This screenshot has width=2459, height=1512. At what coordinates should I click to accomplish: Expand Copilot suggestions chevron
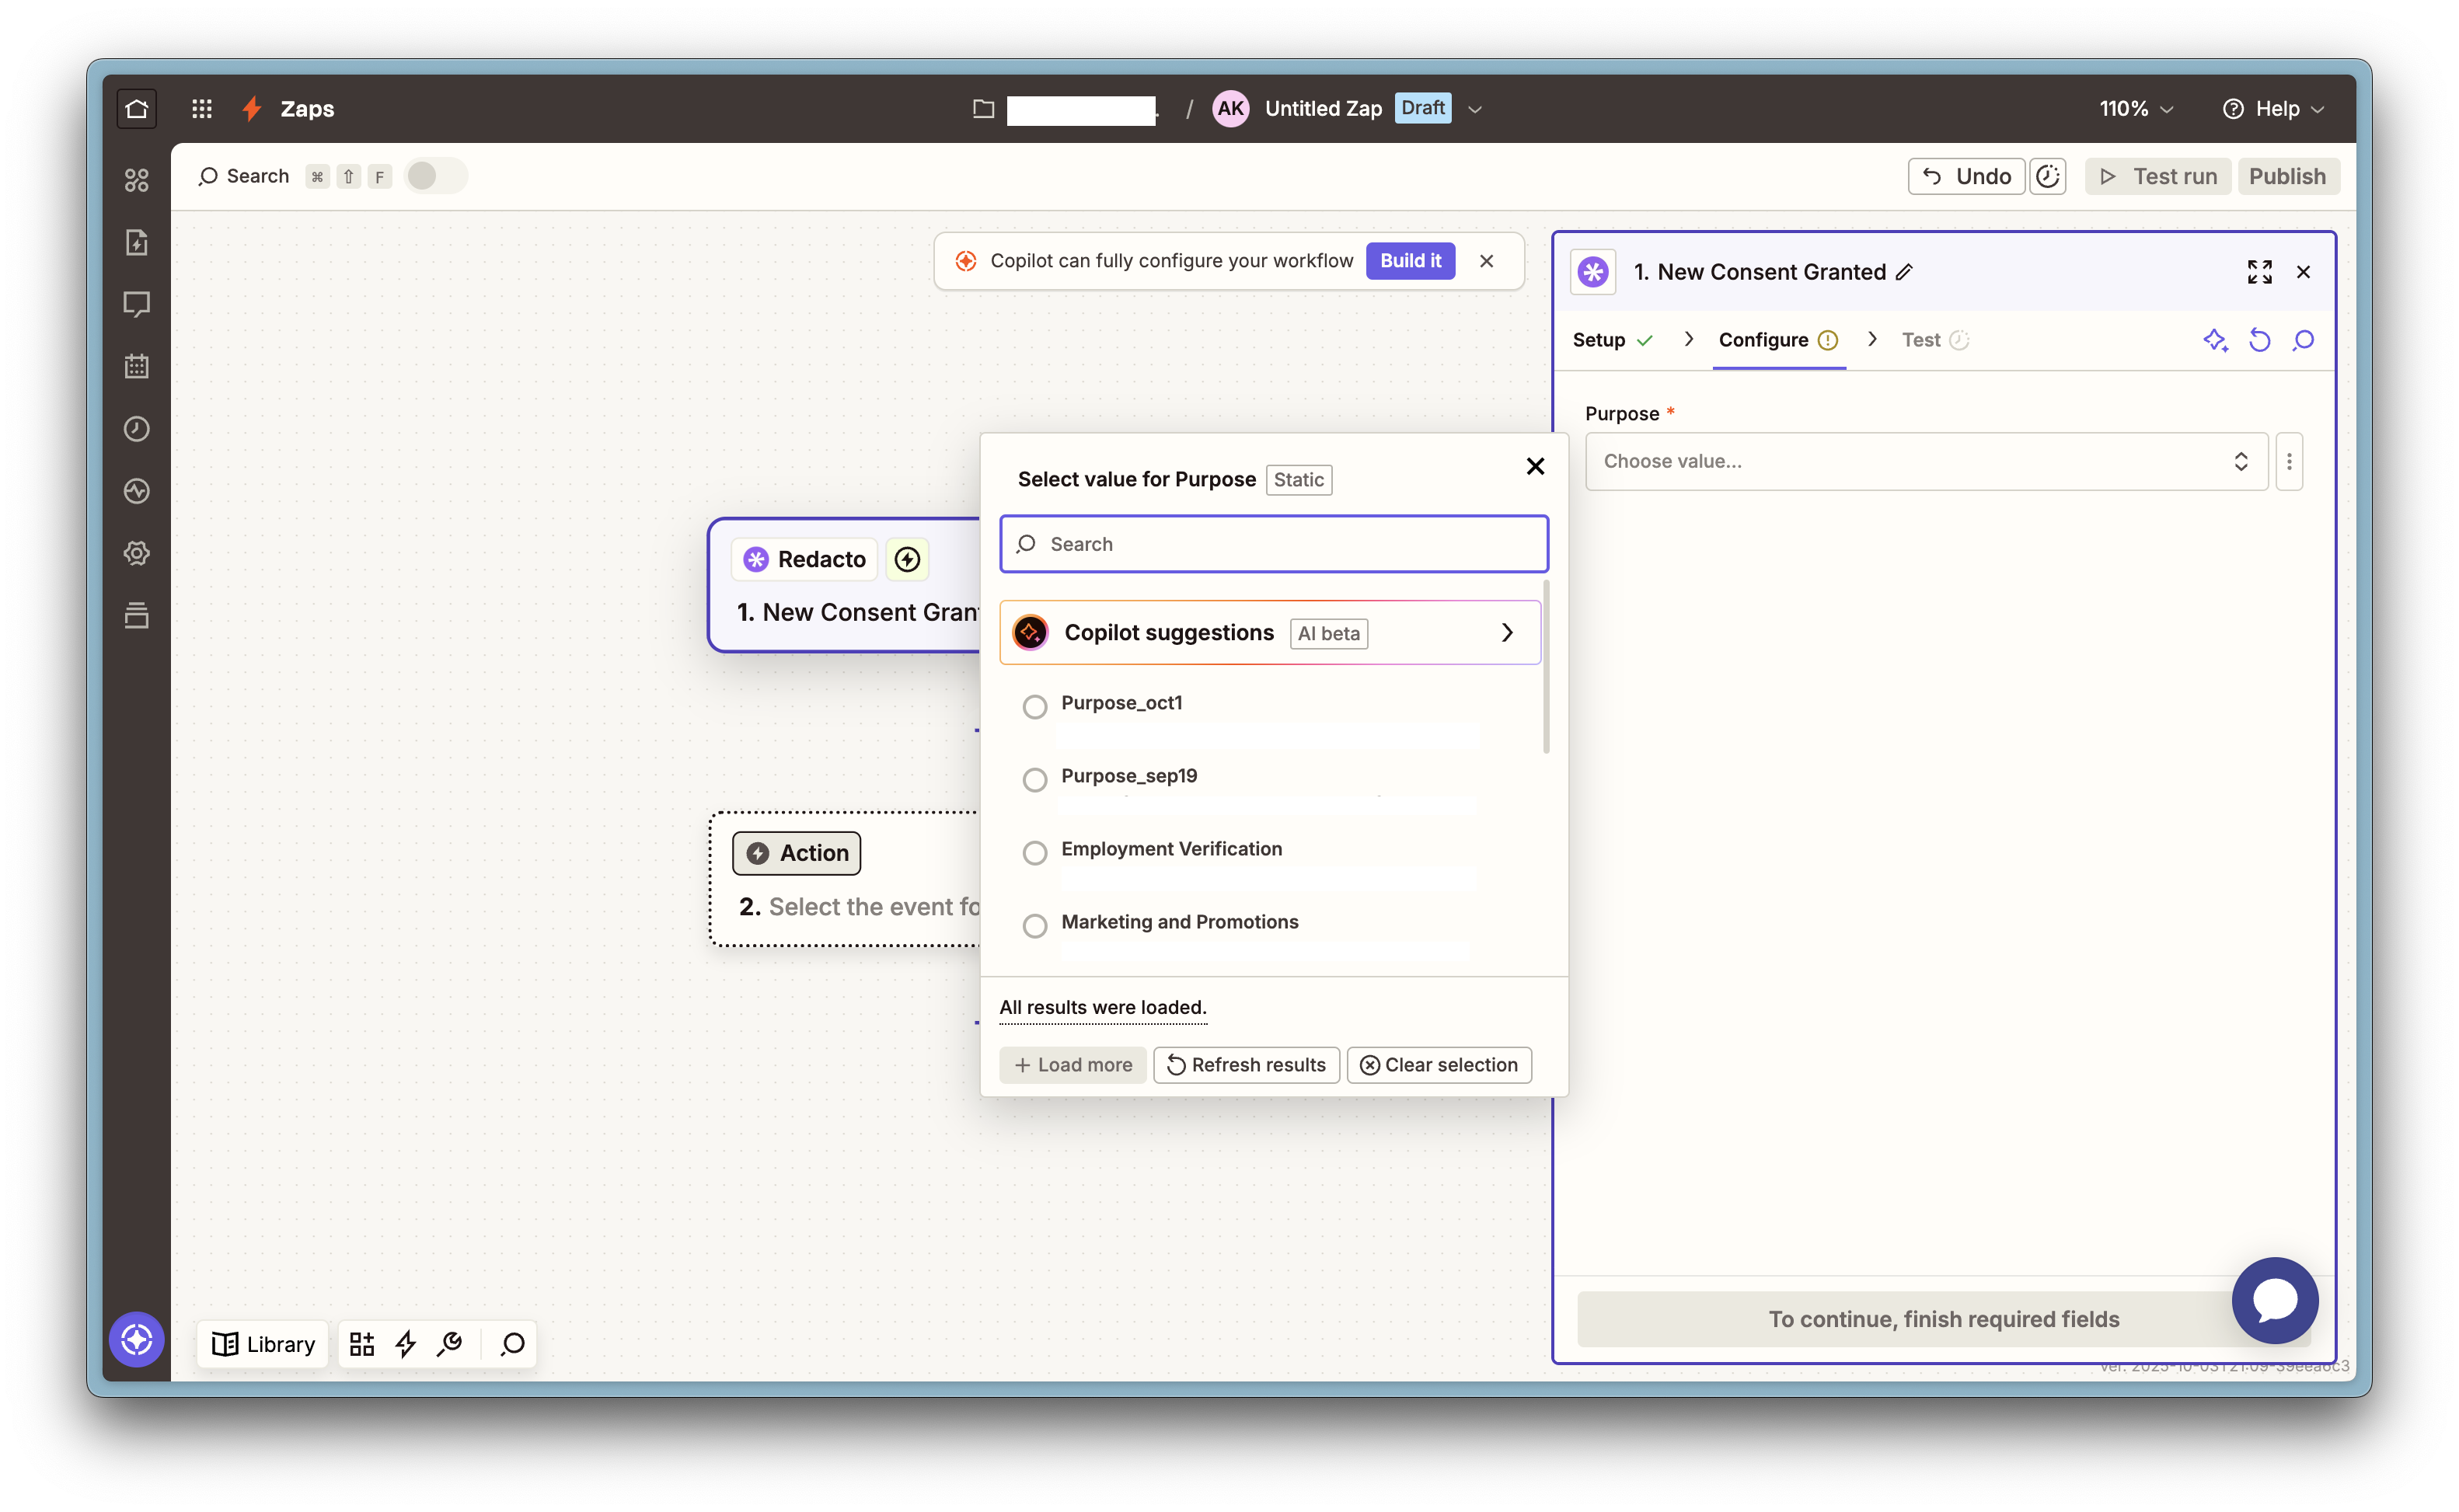point(1507,633)
